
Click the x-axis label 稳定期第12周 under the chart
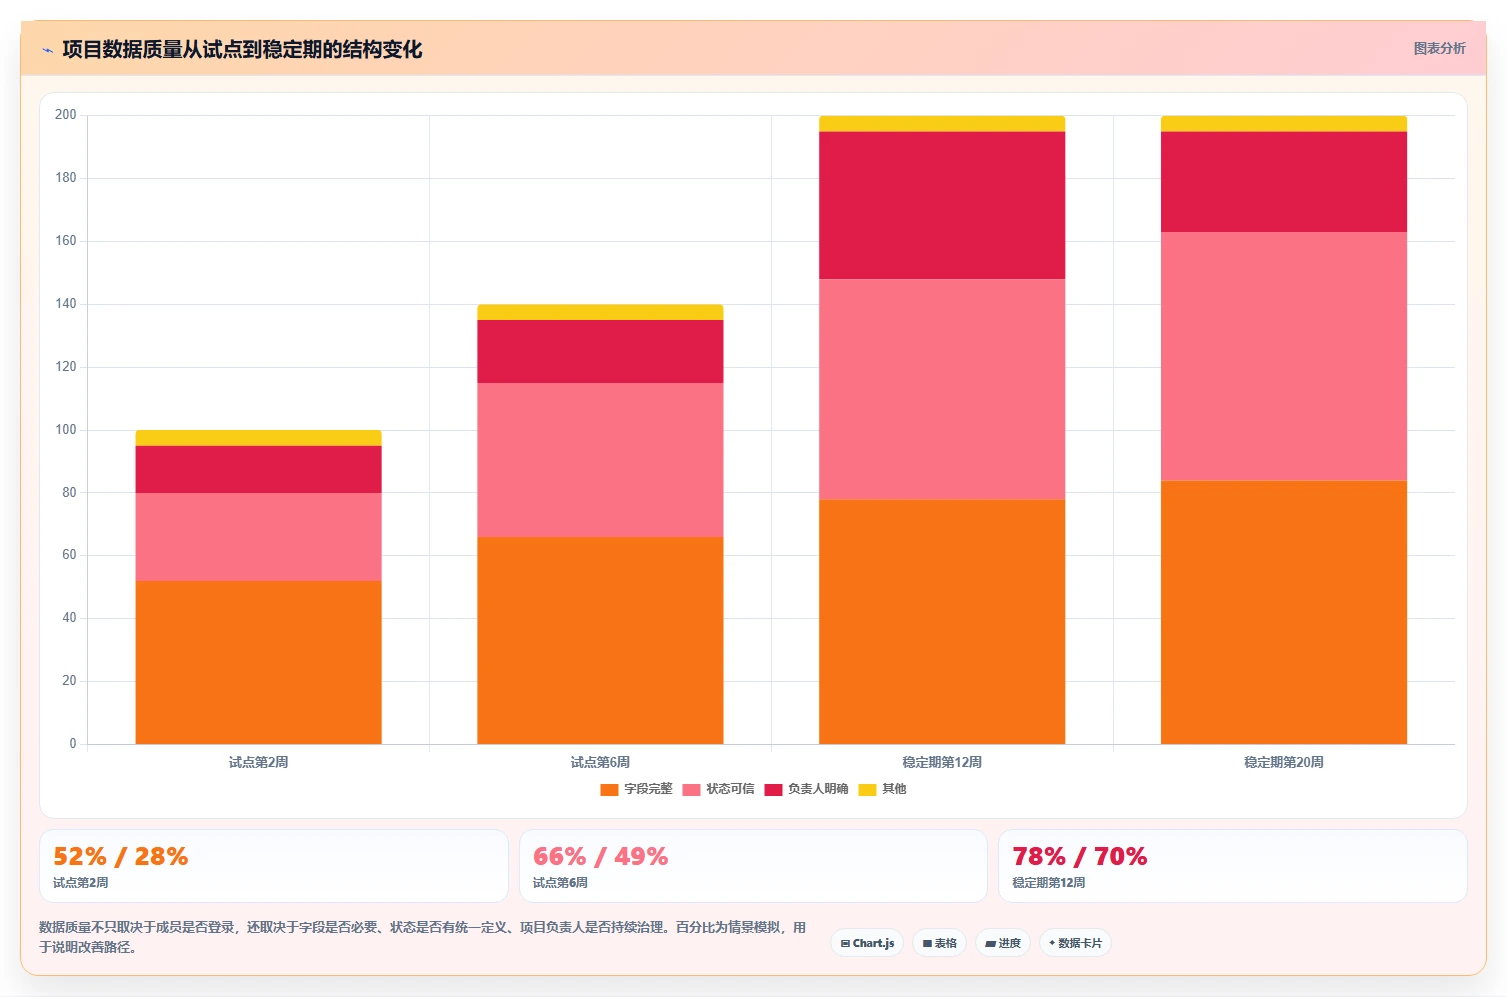(x=942, y=762)
